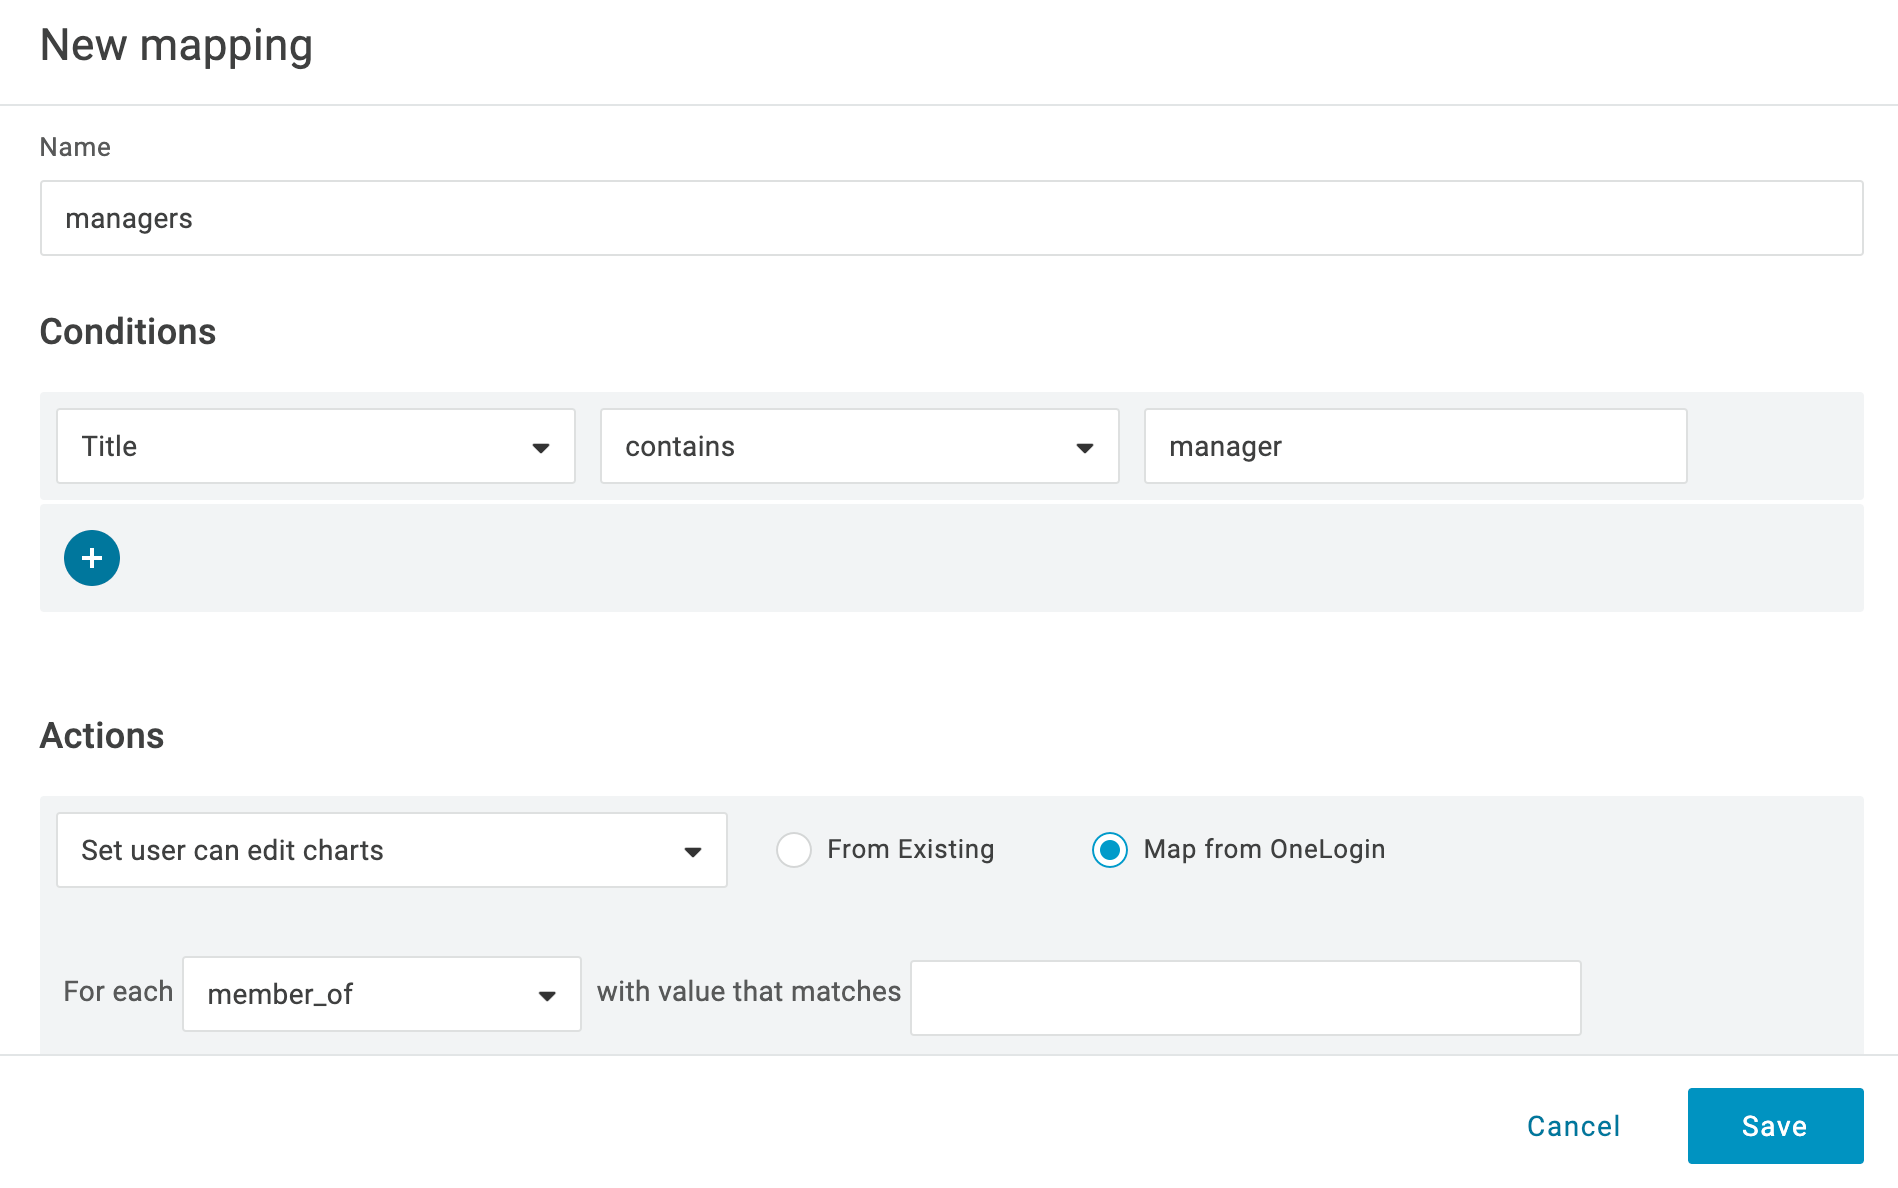
Task: Click arrow beside Set user can edit charts
Action: tap(692, 852)
